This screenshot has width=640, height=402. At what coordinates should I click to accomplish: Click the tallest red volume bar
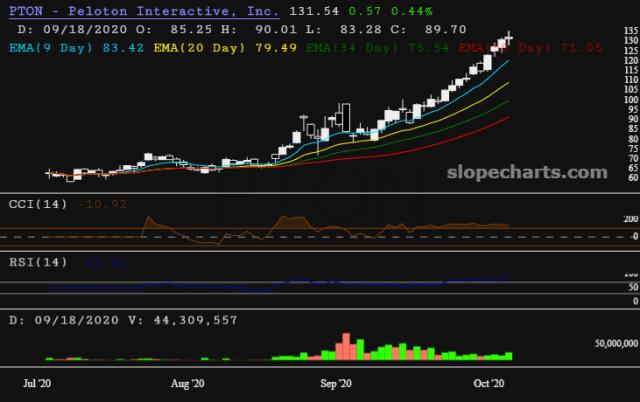pyautogui.click(x=346, y=346)
